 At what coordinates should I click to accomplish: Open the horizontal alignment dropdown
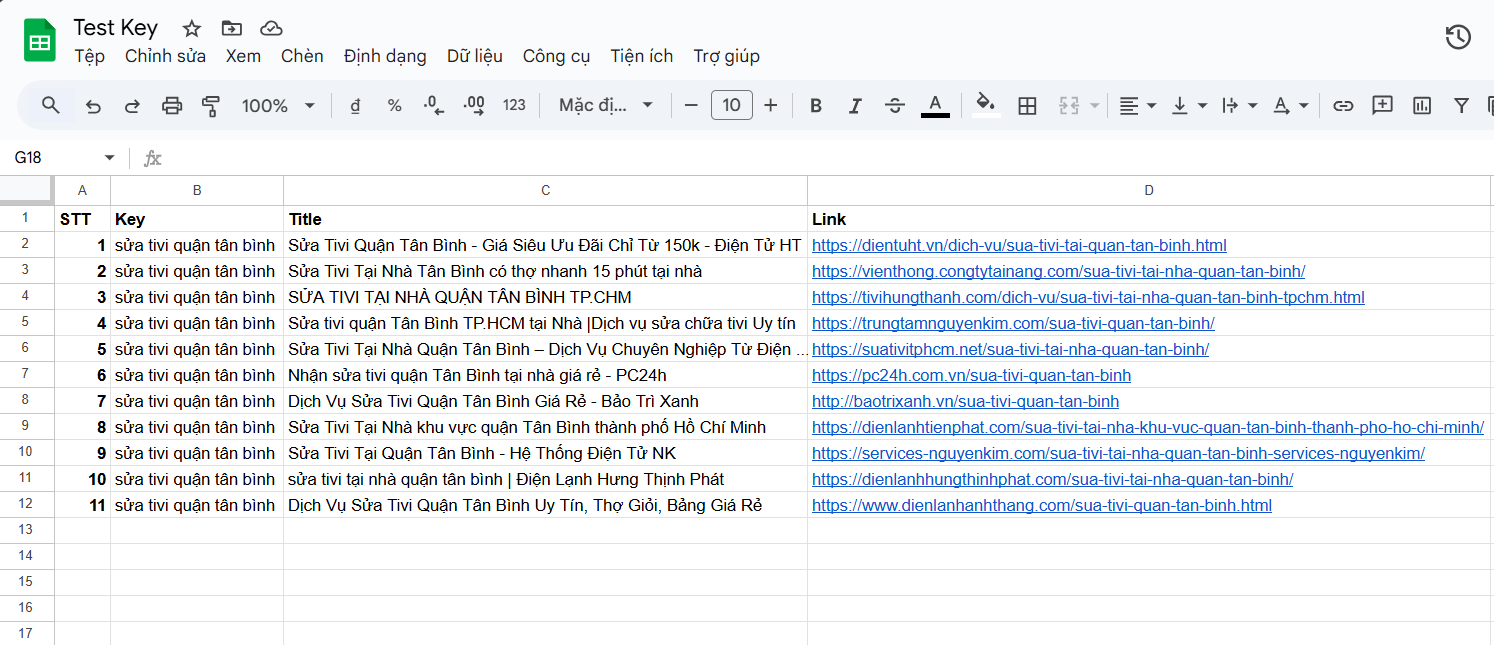(x=1136, y=104)
